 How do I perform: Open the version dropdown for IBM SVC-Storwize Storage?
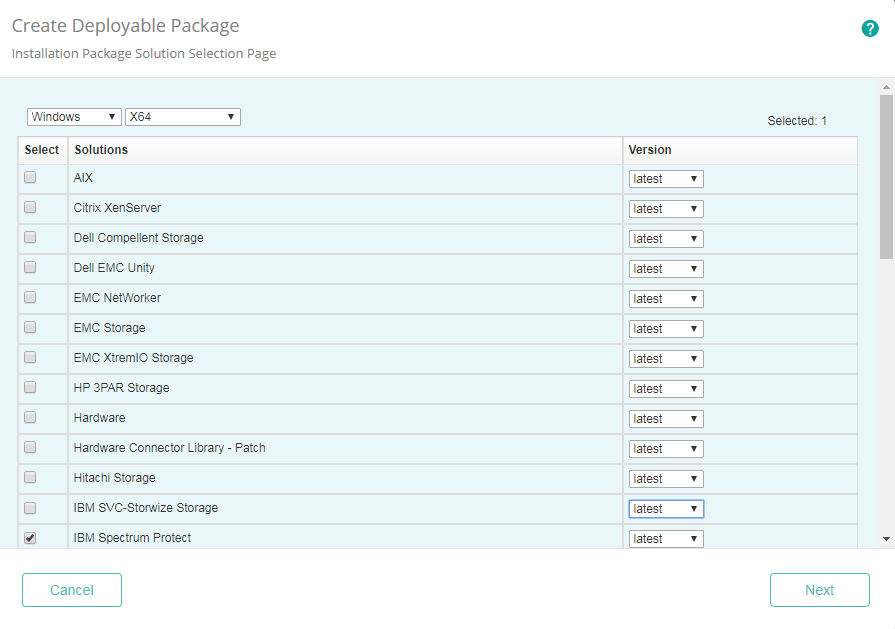click(x=665, y=508)
